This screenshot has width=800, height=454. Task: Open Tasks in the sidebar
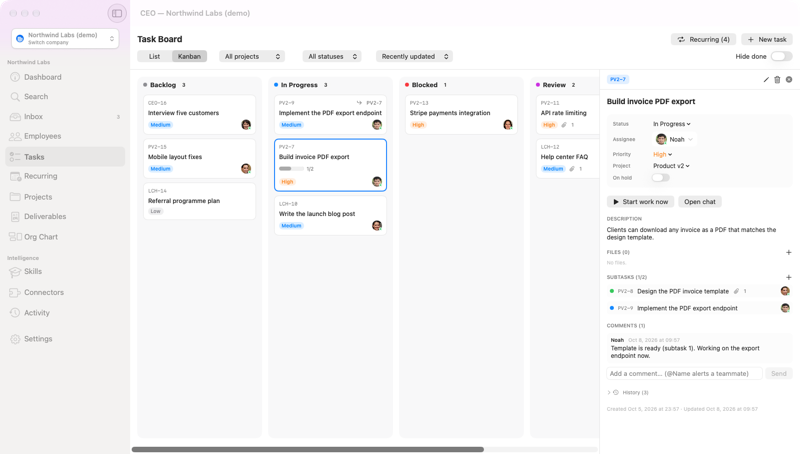65,157
